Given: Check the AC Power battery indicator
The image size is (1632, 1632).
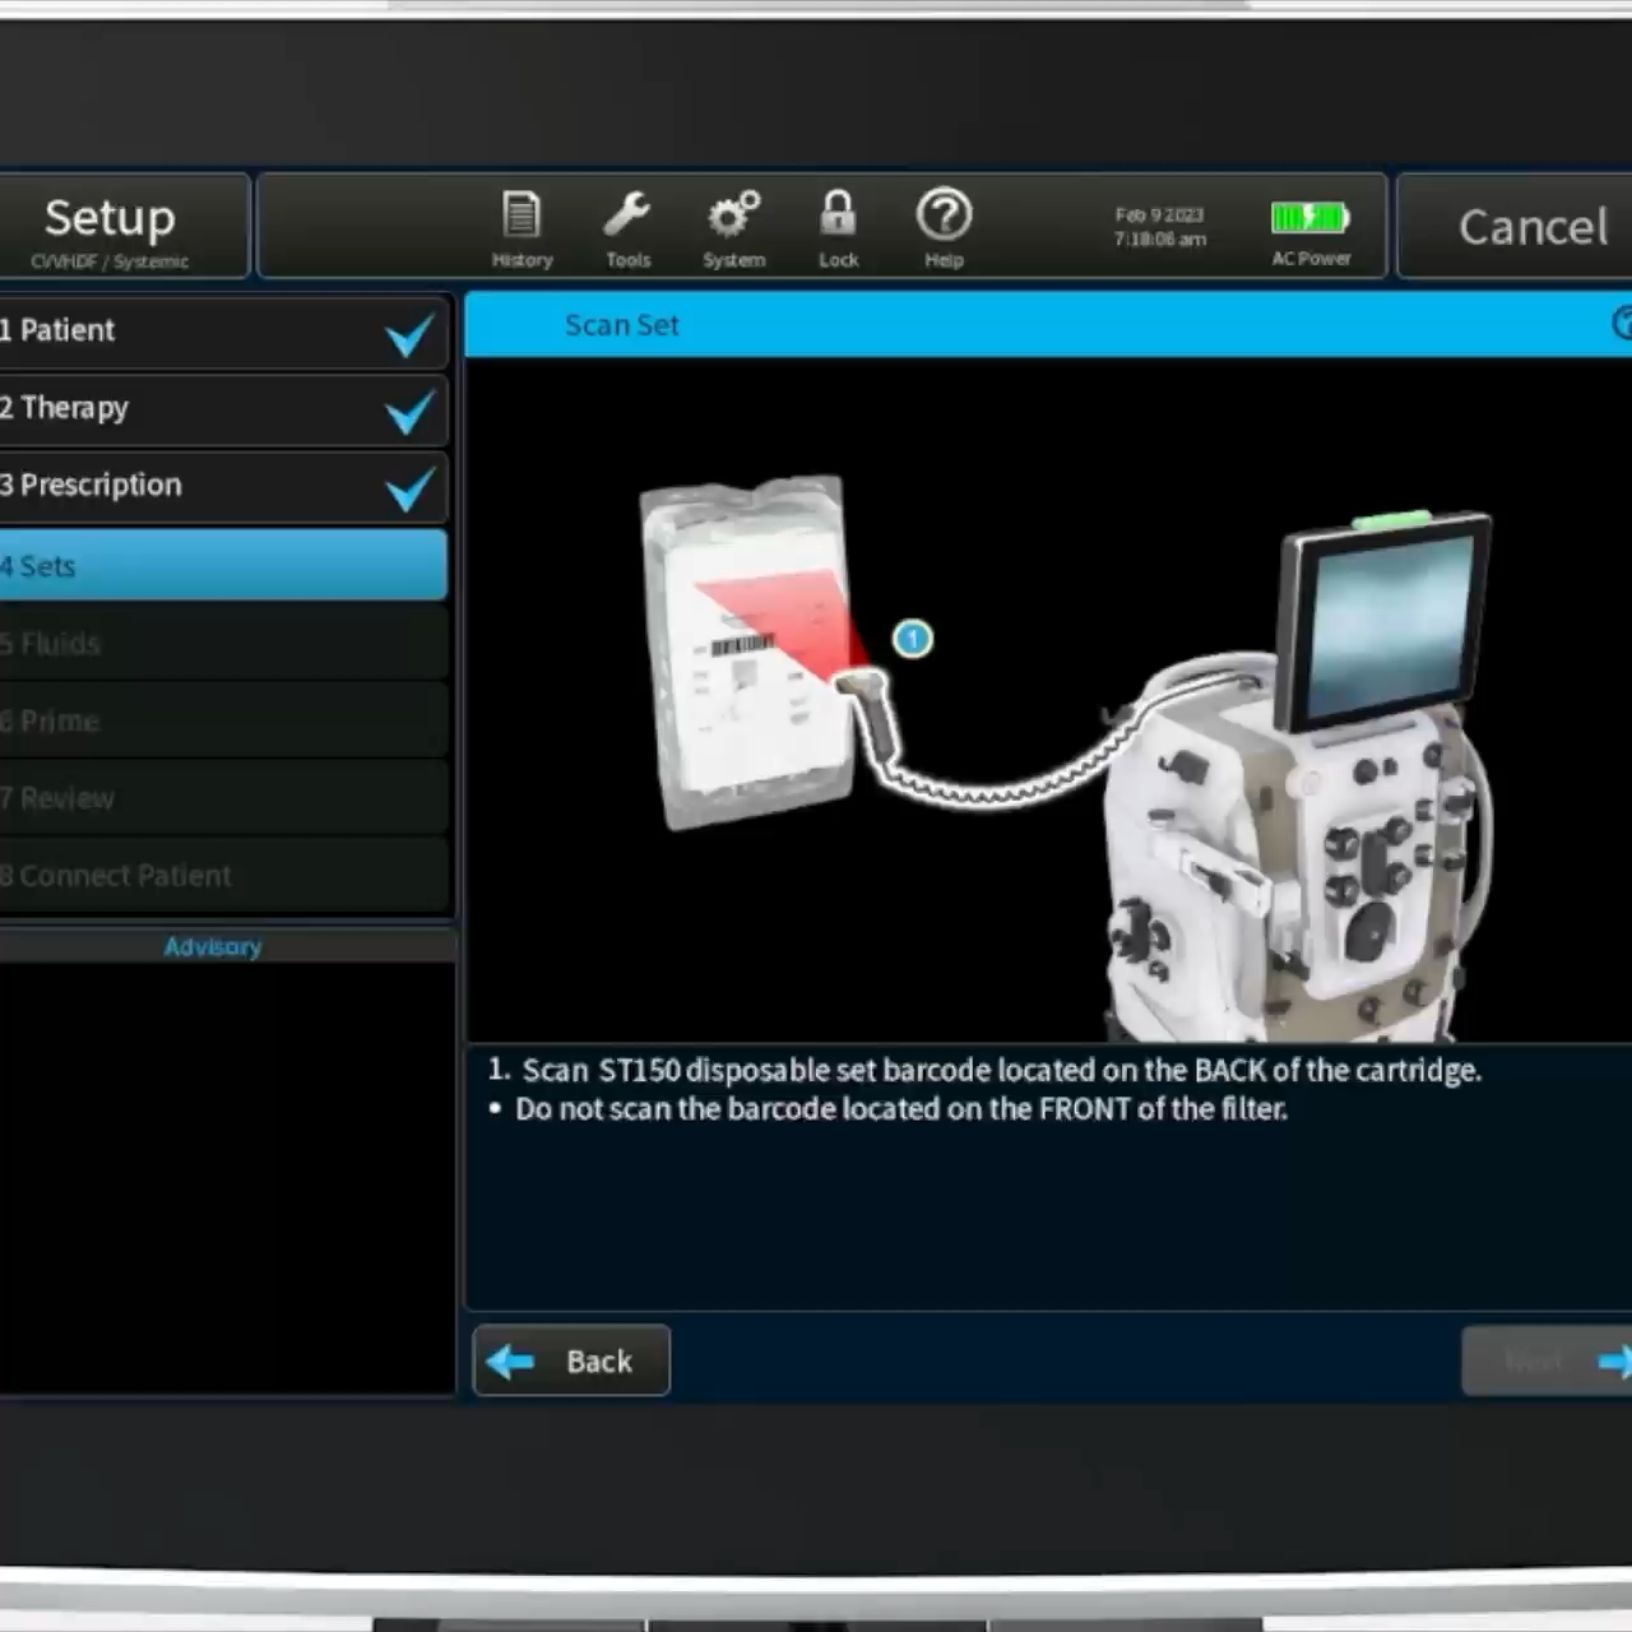Looking at the screenshot, I should 1310,229.
